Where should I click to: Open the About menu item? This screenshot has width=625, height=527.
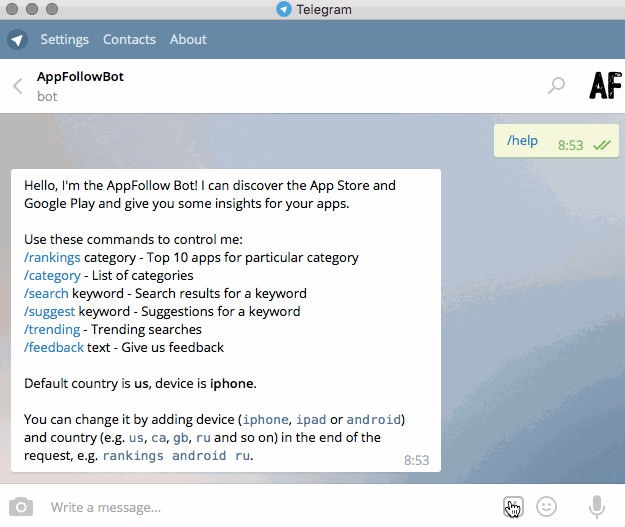click(x=188, y=40)
